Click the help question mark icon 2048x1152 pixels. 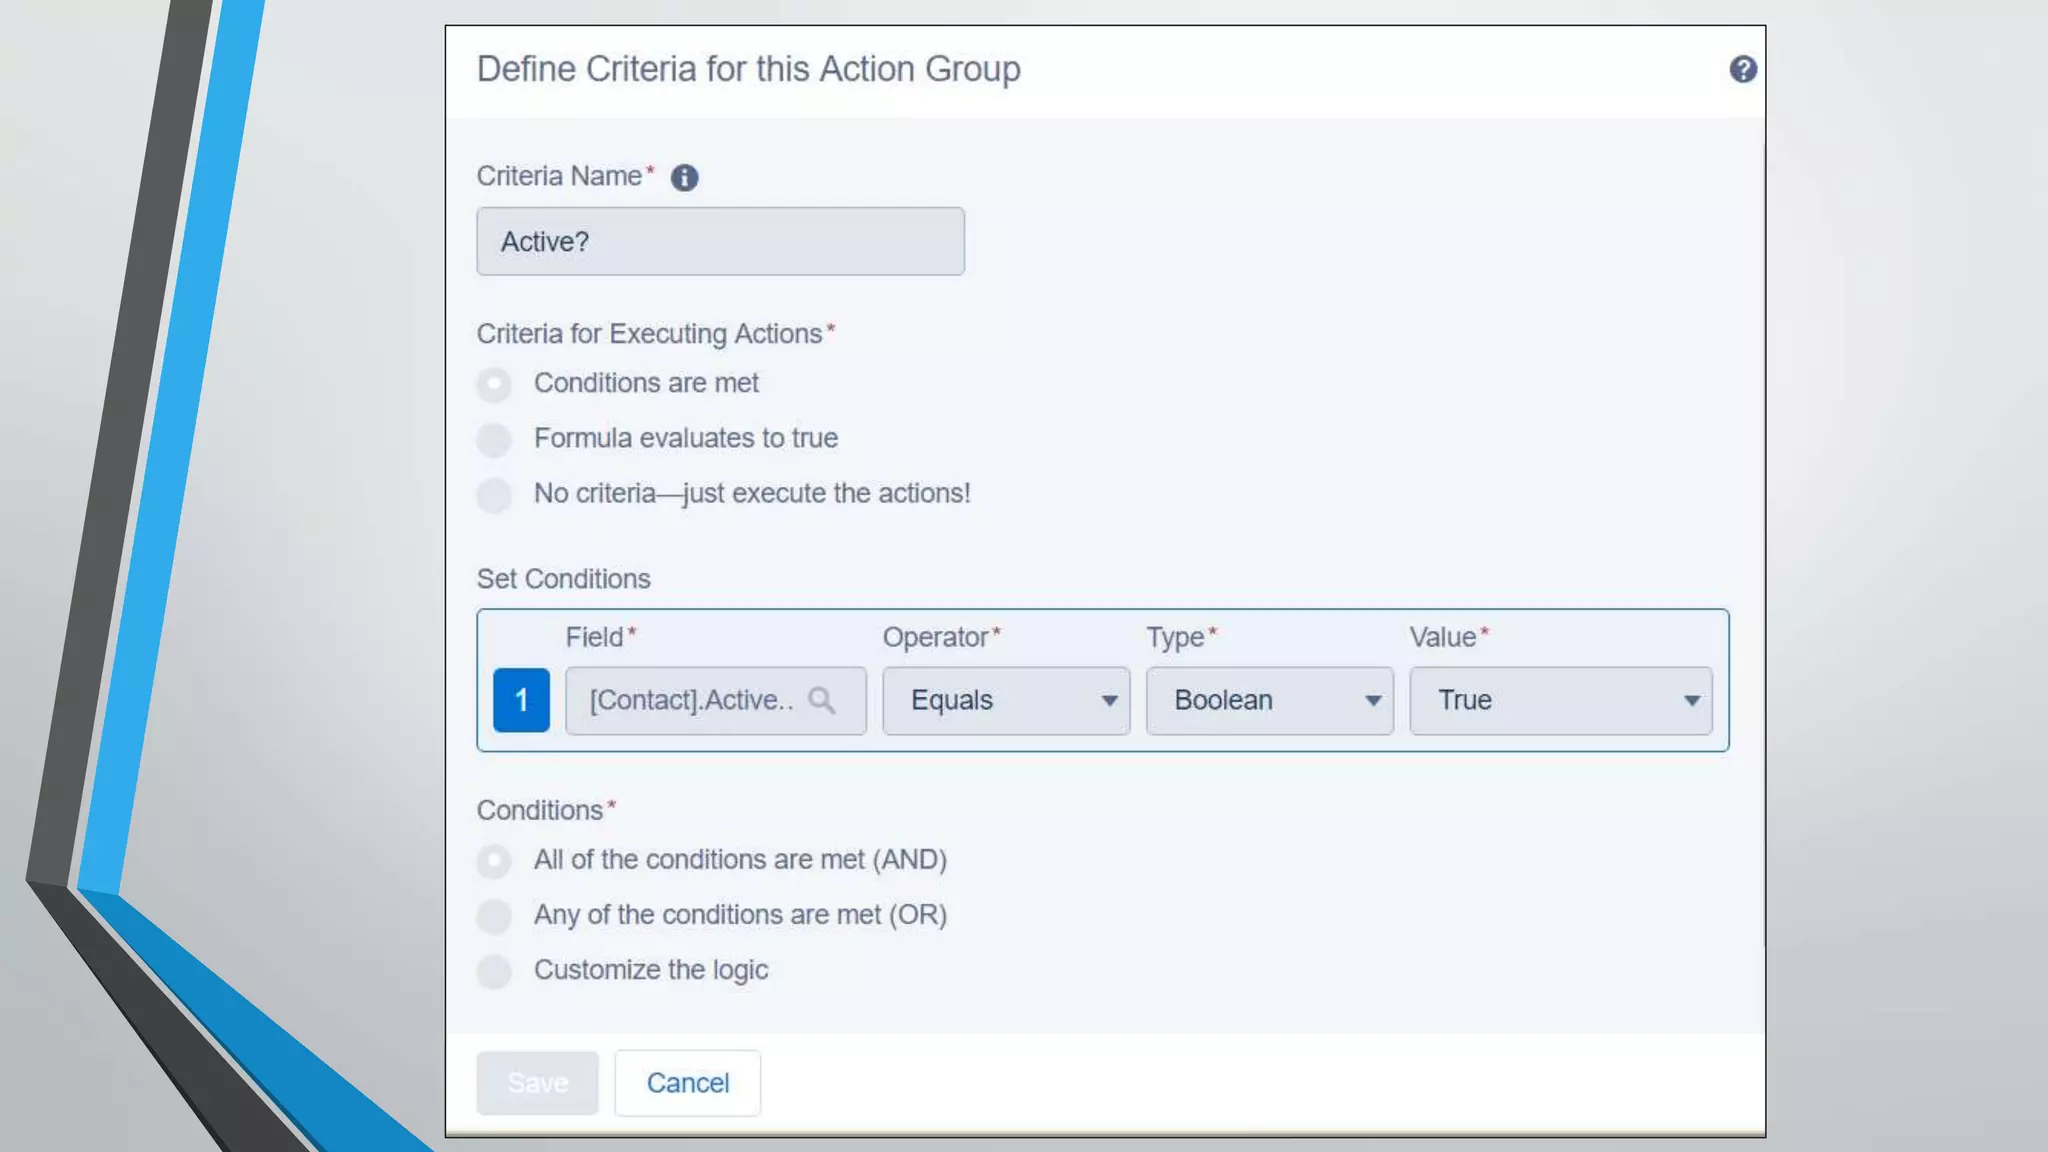click(1743, 69)
